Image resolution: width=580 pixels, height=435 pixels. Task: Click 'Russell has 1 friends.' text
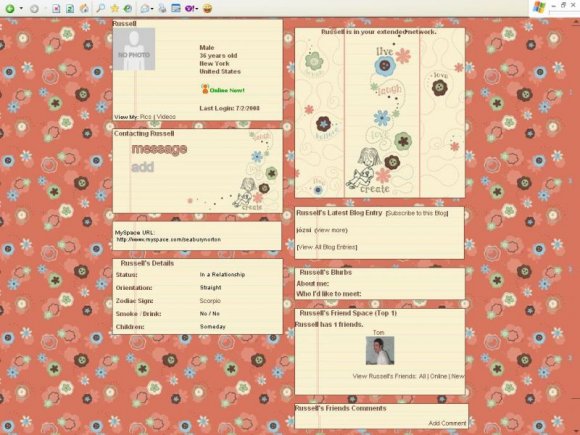coord(329,325)
